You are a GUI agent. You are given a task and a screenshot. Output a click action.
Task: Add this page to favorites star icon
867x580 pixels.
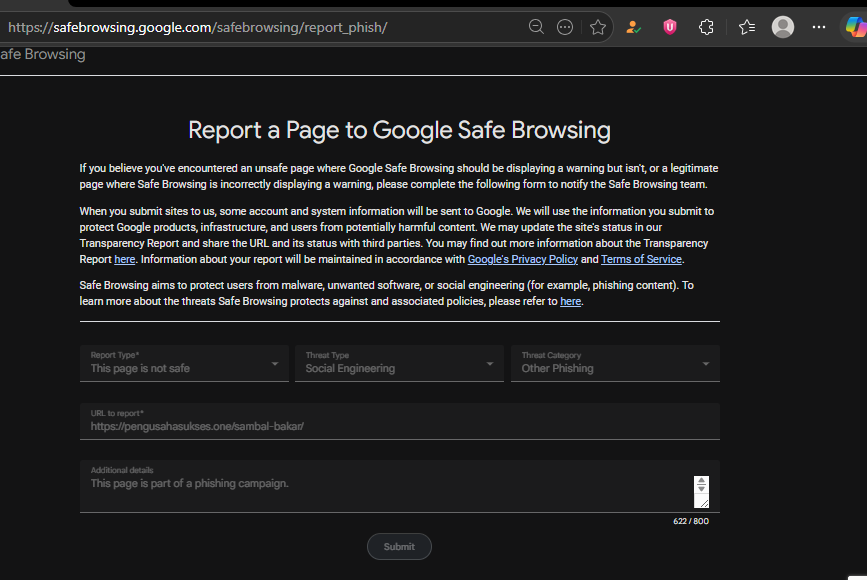598,27
